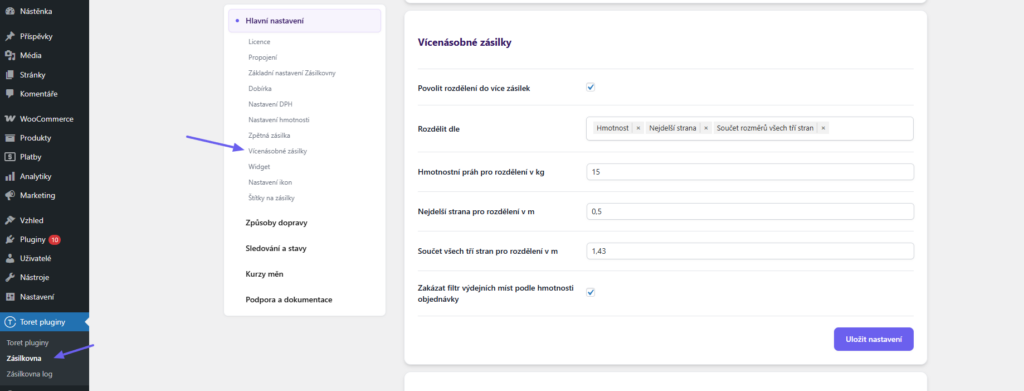Screen dimensions: 1024x391
Task: Click the Komentáře speech bubble icon
Action: point(10,93)
